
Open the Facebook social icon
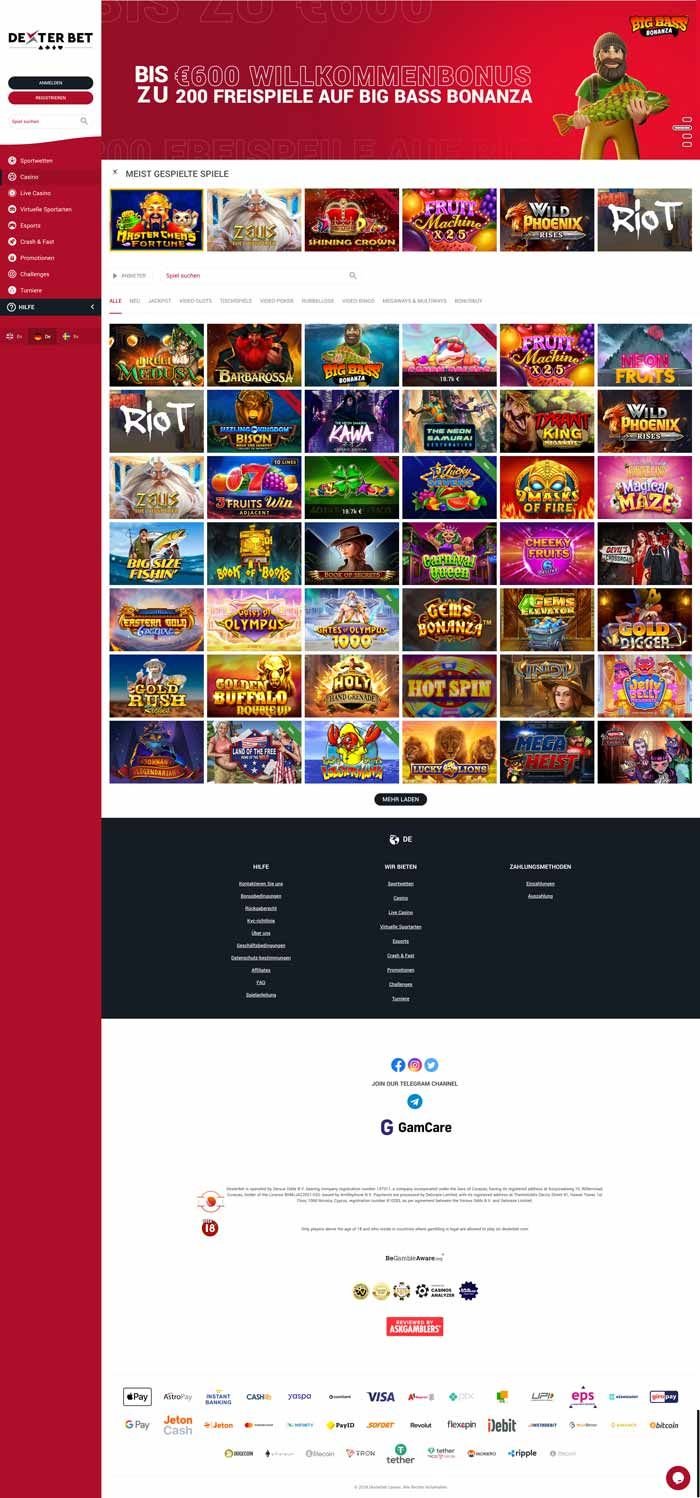pyautogui.click(x=398, y=1065)
